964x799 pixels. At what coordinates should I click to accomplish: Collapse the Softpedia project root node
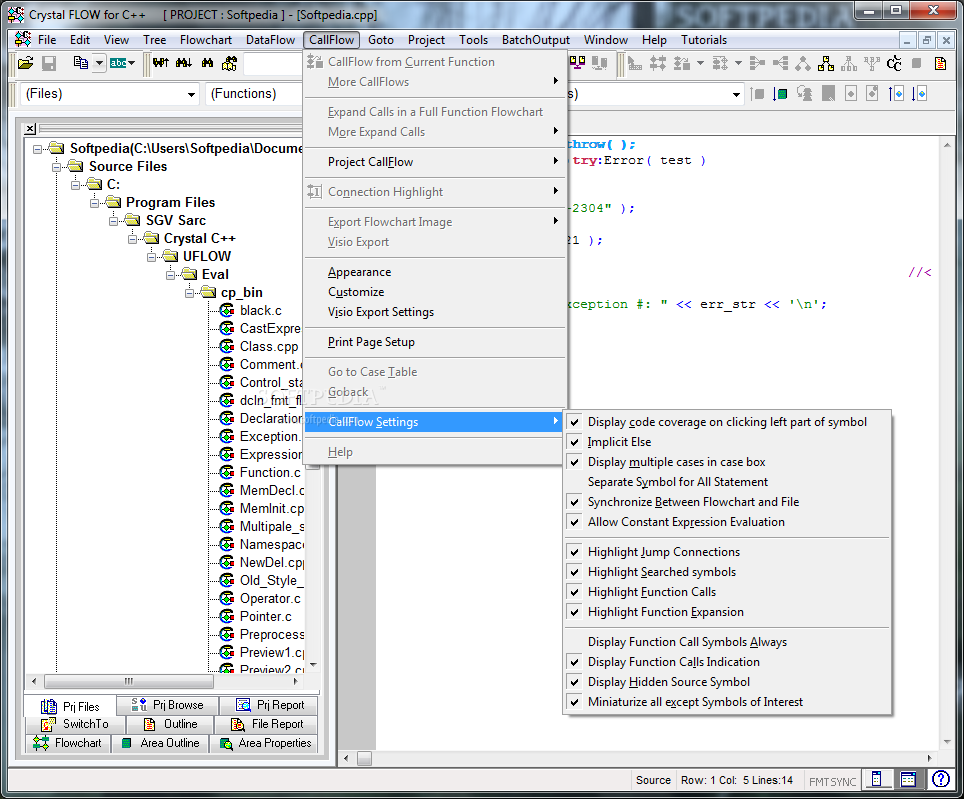point(38,149)
